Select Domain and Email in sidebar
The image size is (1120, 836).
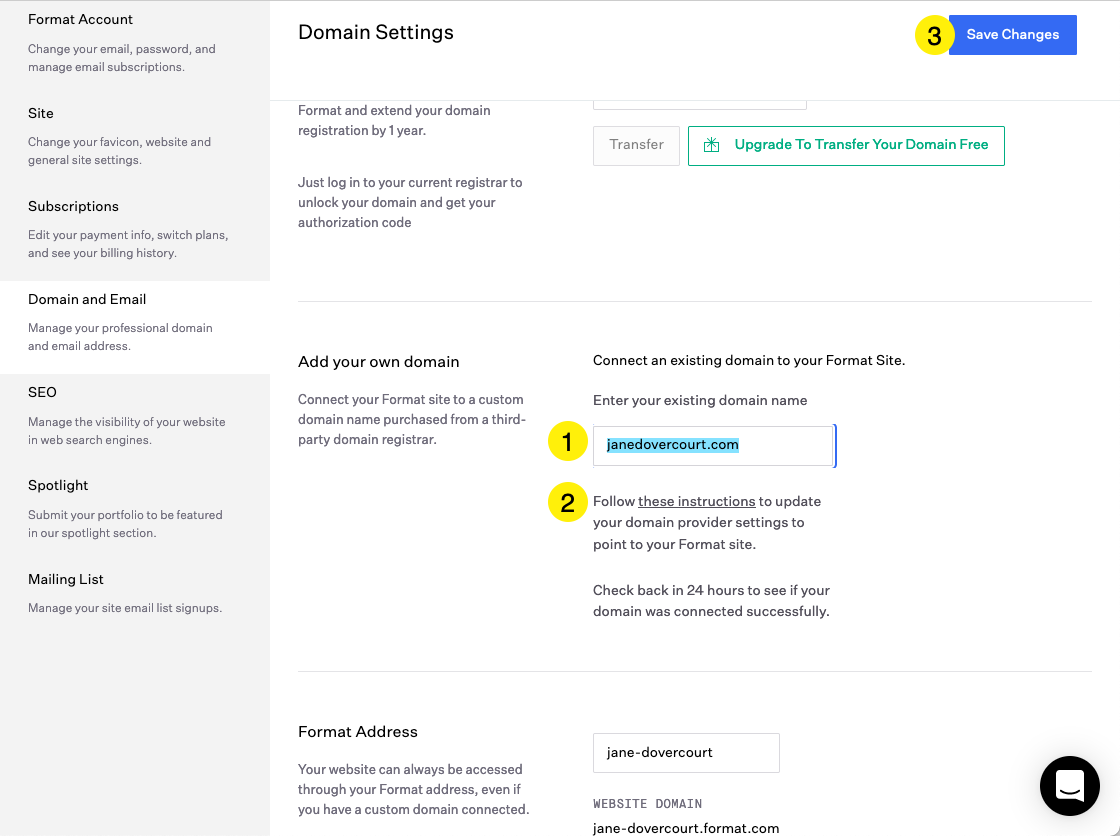[x=87, y=299]
